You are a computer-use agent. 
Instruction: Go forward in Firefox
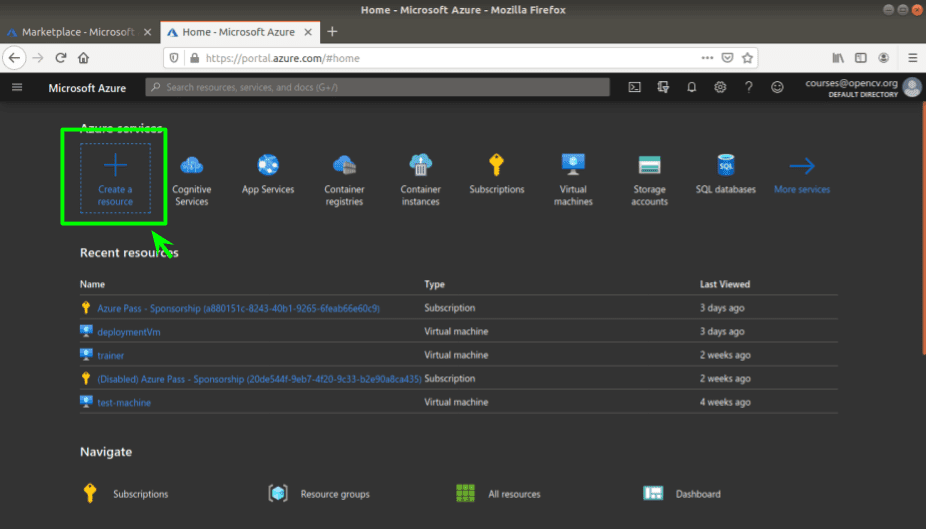click(x=38, y=58)
